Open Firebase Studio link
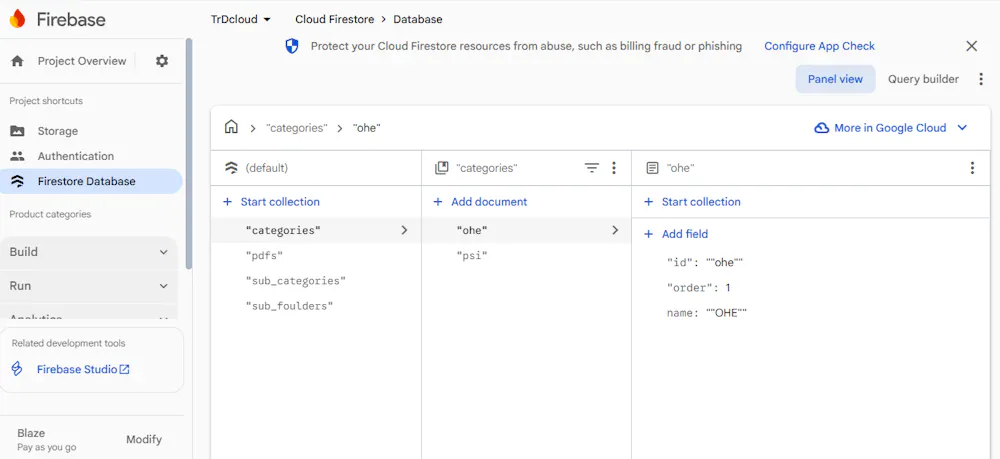Screen dimensions: 1000x459 coord(83,369)
